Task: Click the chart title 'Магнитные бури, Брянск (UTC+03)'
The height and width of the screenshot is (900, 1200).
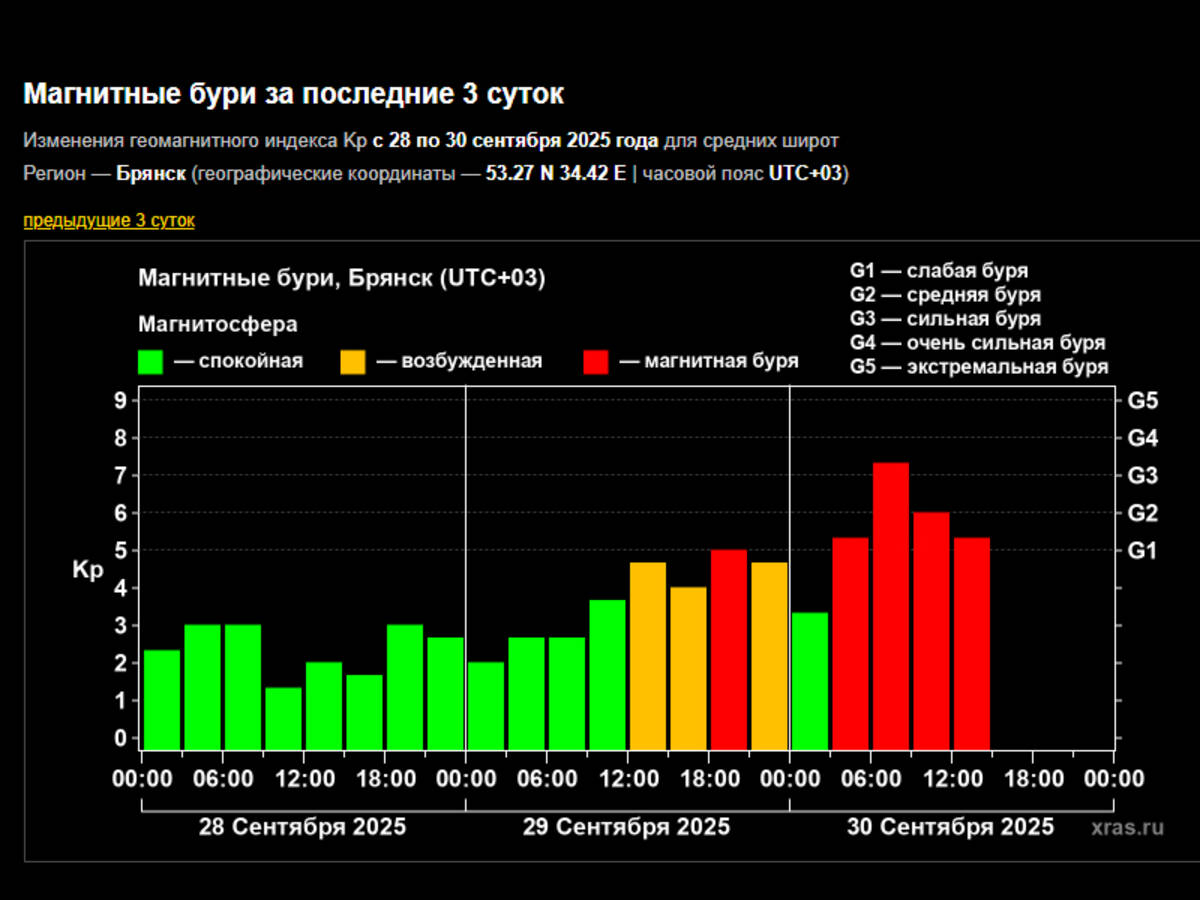Action: pos(341,279)
